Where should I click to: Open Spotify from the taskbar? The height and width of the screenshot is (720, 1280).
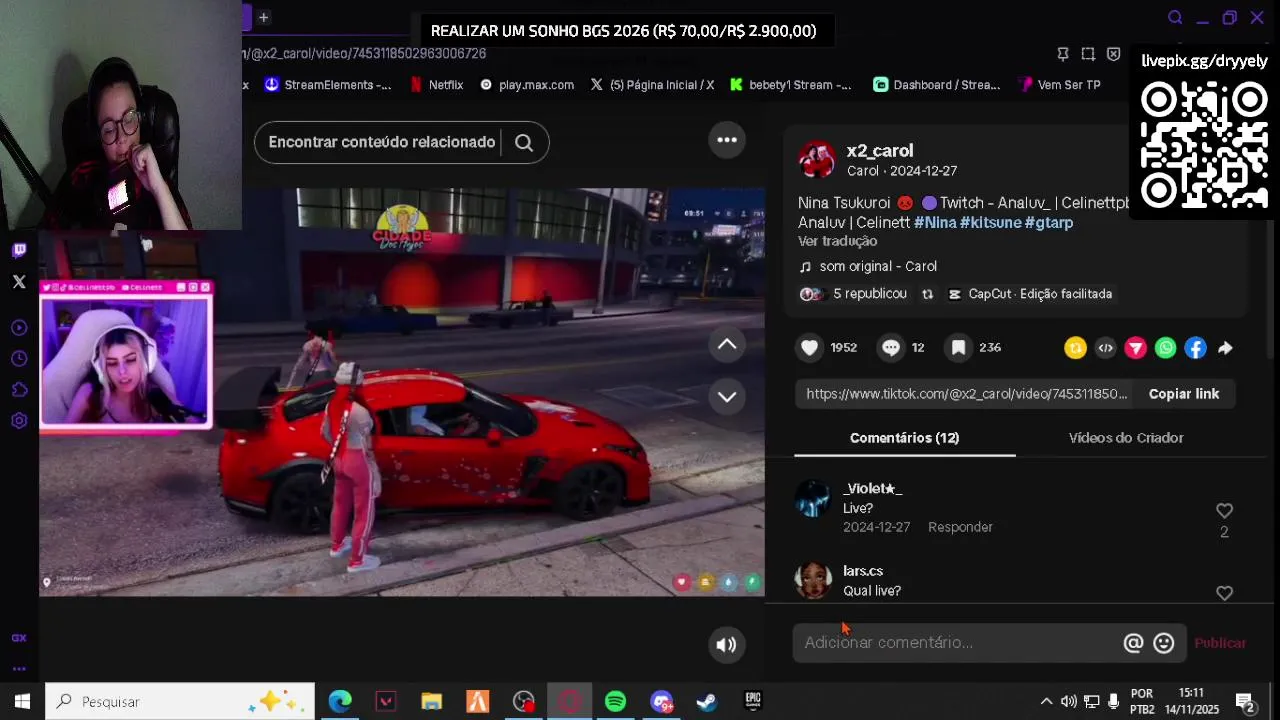(615, 702)
